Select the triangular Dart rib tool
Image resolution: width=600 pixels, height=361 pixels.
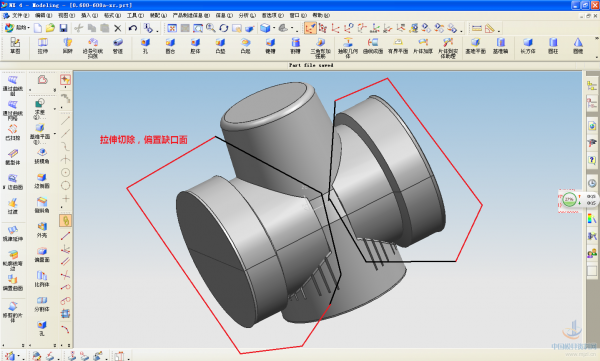click(x=320, y=47)
